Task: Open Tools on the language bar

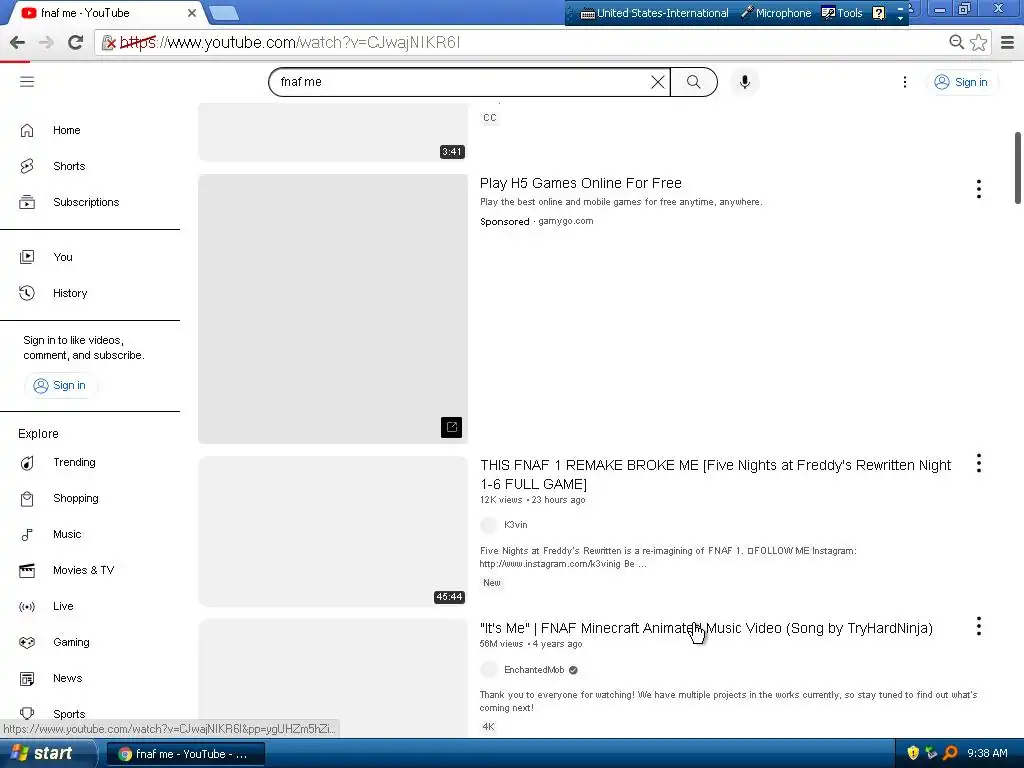Action: point(842,13)
